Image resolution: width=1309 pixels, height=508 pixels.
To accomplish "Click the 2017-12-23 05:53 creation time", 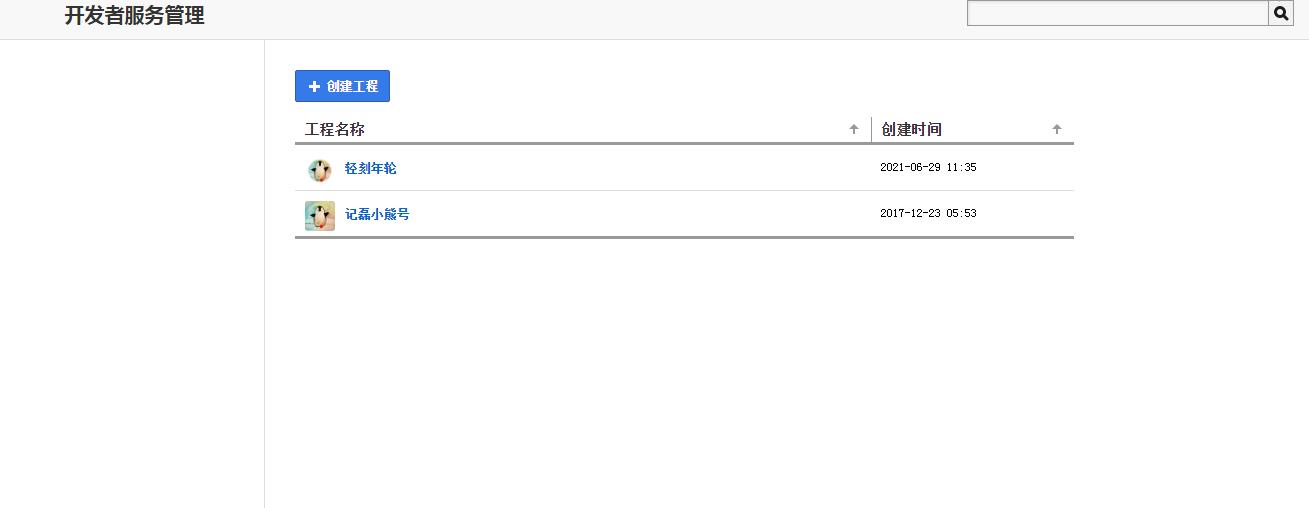I will (x=928, y=214).
